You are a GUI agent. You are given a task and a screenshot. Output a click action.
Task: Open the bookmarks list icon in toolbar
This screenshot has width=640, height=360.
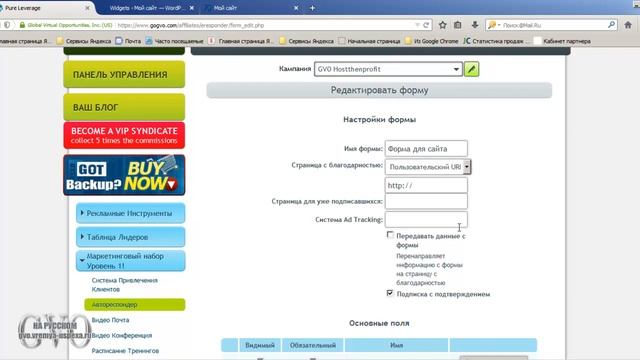tap(458, 25)
